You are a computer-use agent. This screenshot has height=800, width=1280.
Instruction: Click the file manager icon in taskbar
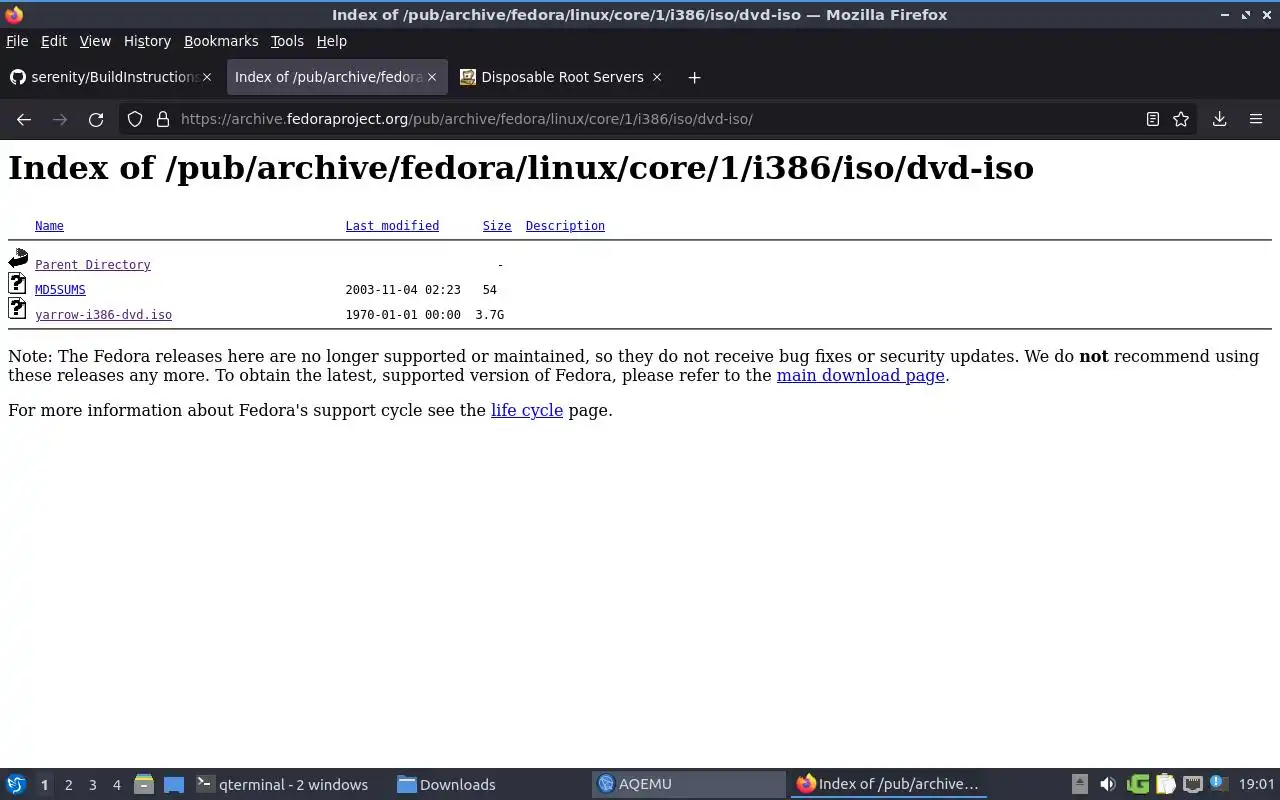pyautogui.click(x=143, y=784)
